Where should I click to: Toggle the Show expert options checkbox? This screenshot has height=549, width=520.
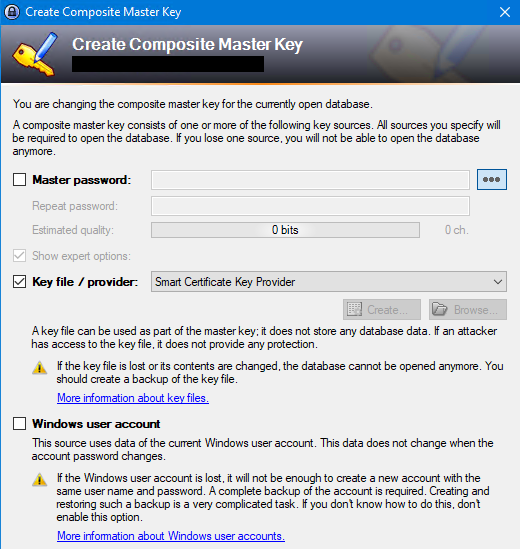[20, 256]
